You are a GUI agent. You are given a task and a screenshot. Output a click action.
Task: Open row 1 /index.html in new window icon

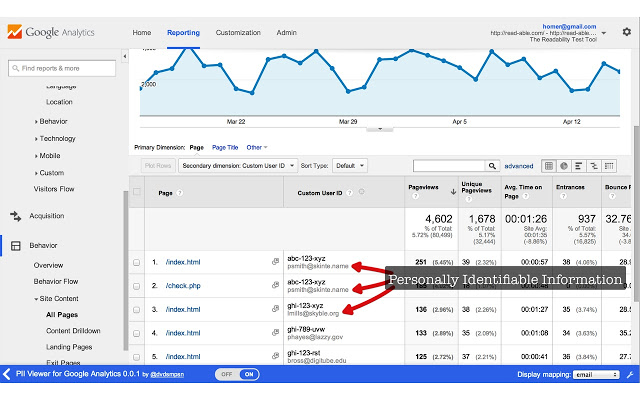[276, 261]
